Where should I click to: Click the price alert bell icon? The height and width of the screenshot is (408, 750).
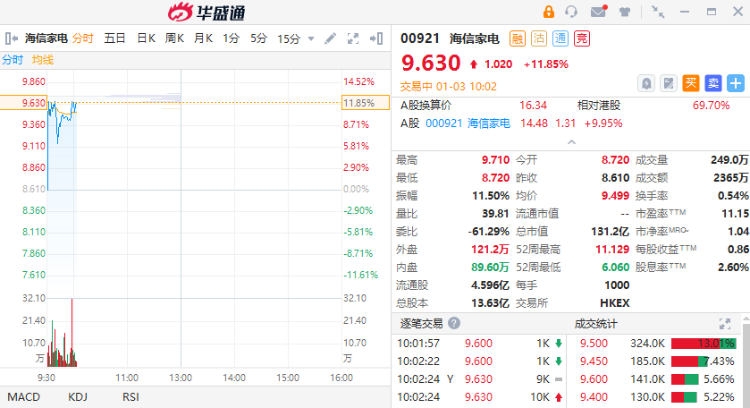click(x=646, y=84)
